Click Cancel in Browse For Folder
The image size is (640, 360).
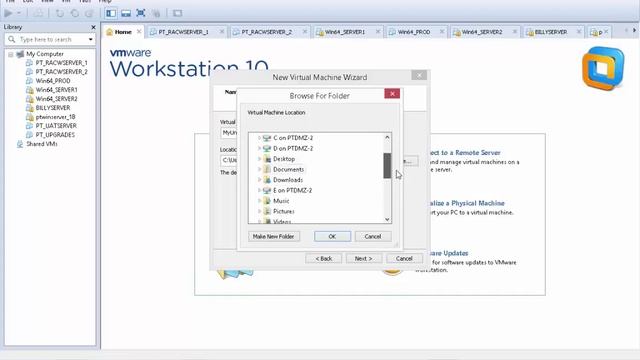click(x=373, y=236)
